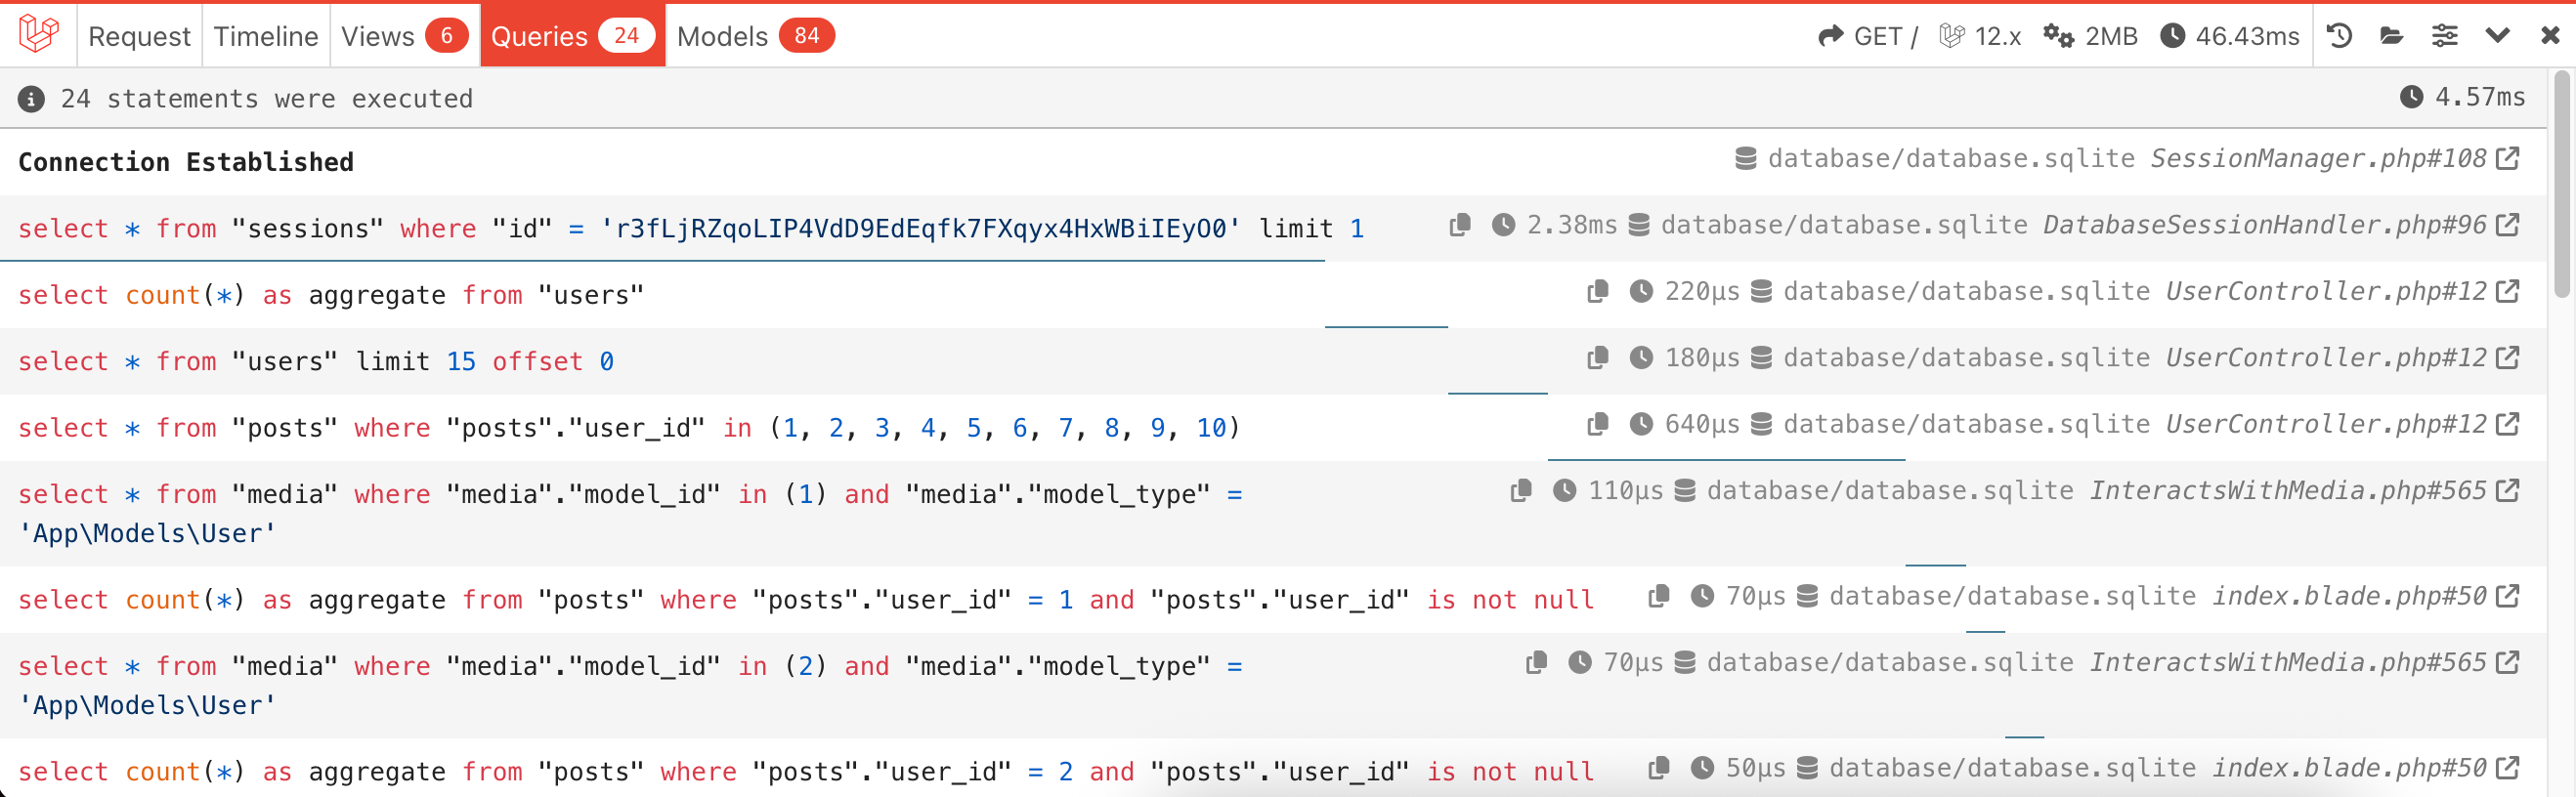Open request history icon
The width and height of the screenshot is (2576, 797).
pyautogui.click(x=2339, y=36)
